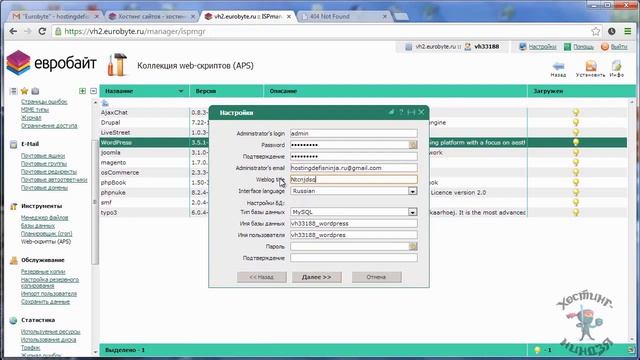Image resolution: width=640 pixels, height=360 pixels.
Task: Bookmark the page with the star icon
Action: pyautogui.click(x=596, y=31)
